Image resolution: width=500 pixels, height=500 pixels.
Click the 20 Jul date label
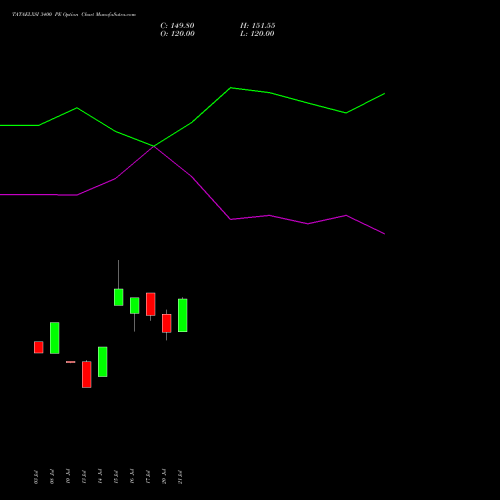pyautogui.click(x=164, y=477)
